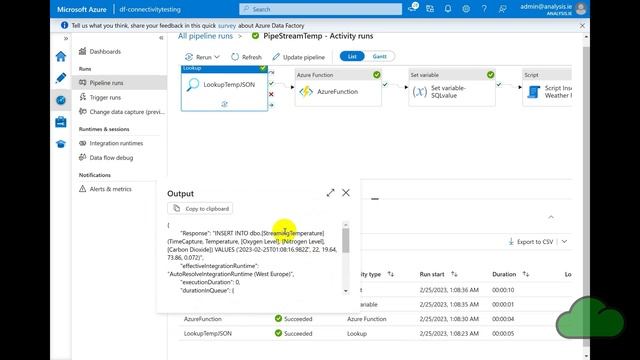
Task: Open the notifications bell icon
Action: [448, 9]
